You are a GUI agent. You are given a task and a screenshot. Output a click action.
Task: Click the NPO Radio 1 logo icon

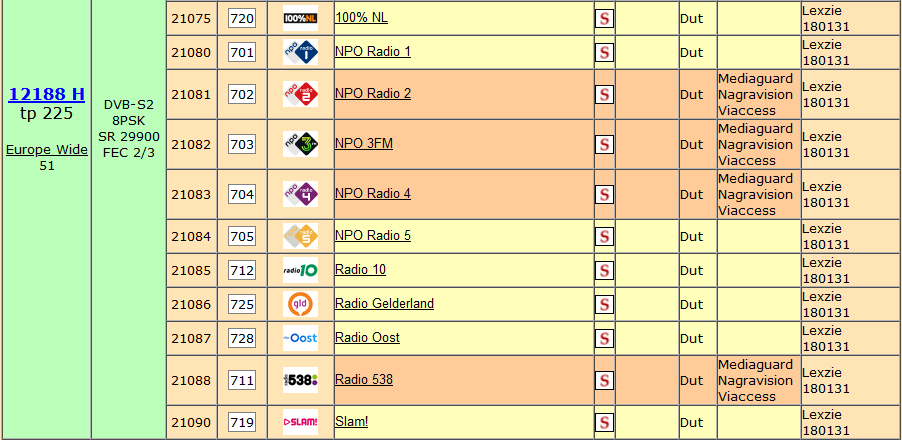pos(300,52)
